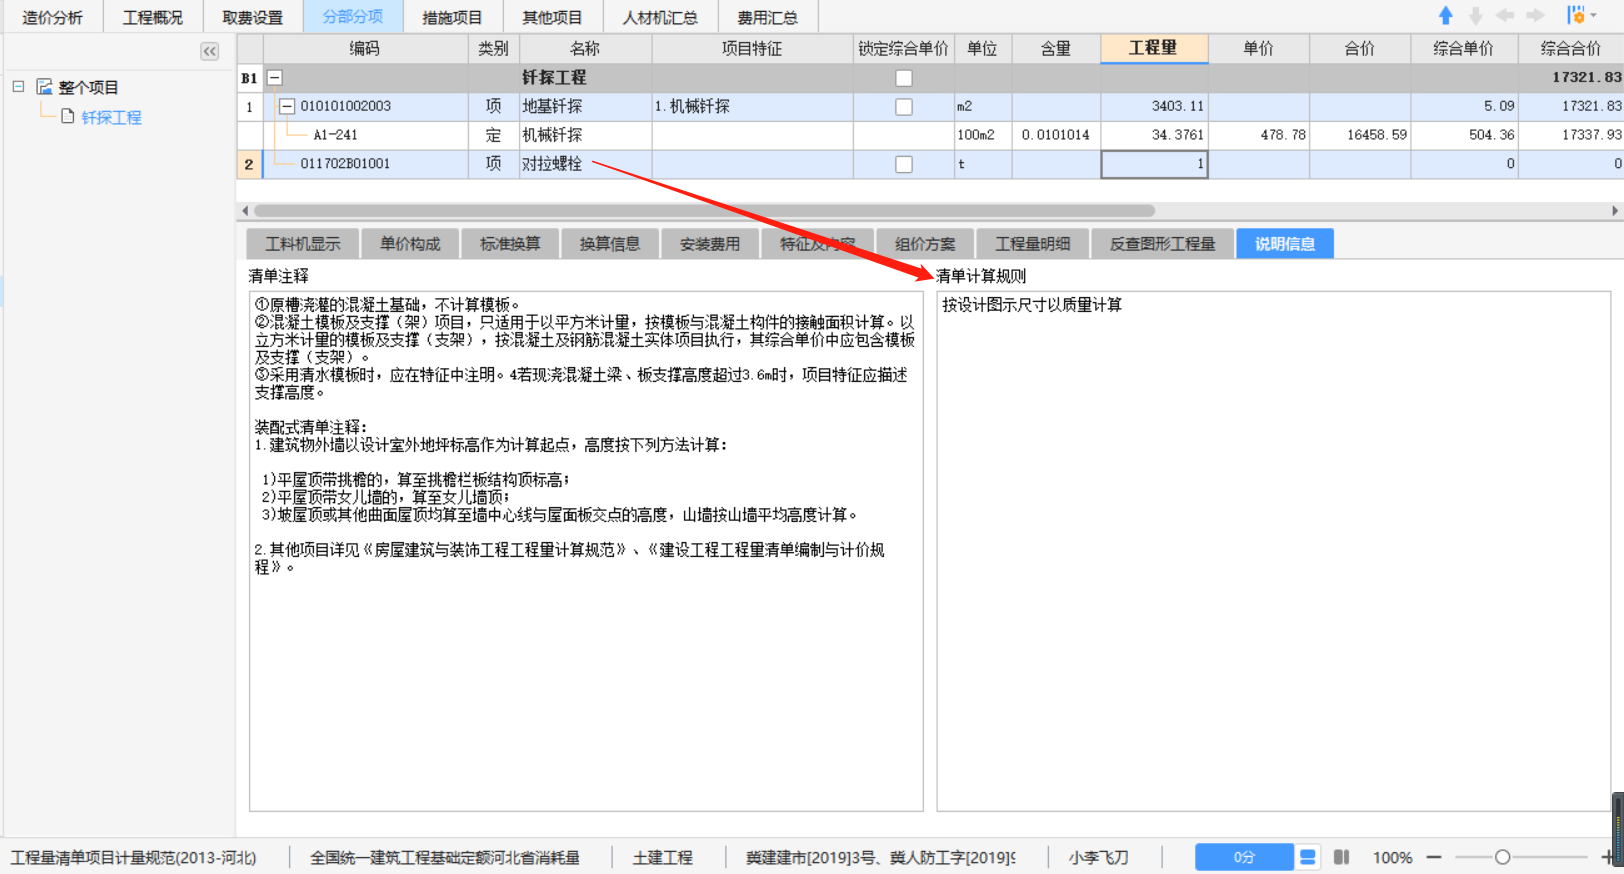Click inside the 清单计算规则 text box
The height and width of the screenshot is (874, 1624).
click(x=1274, y=551)
